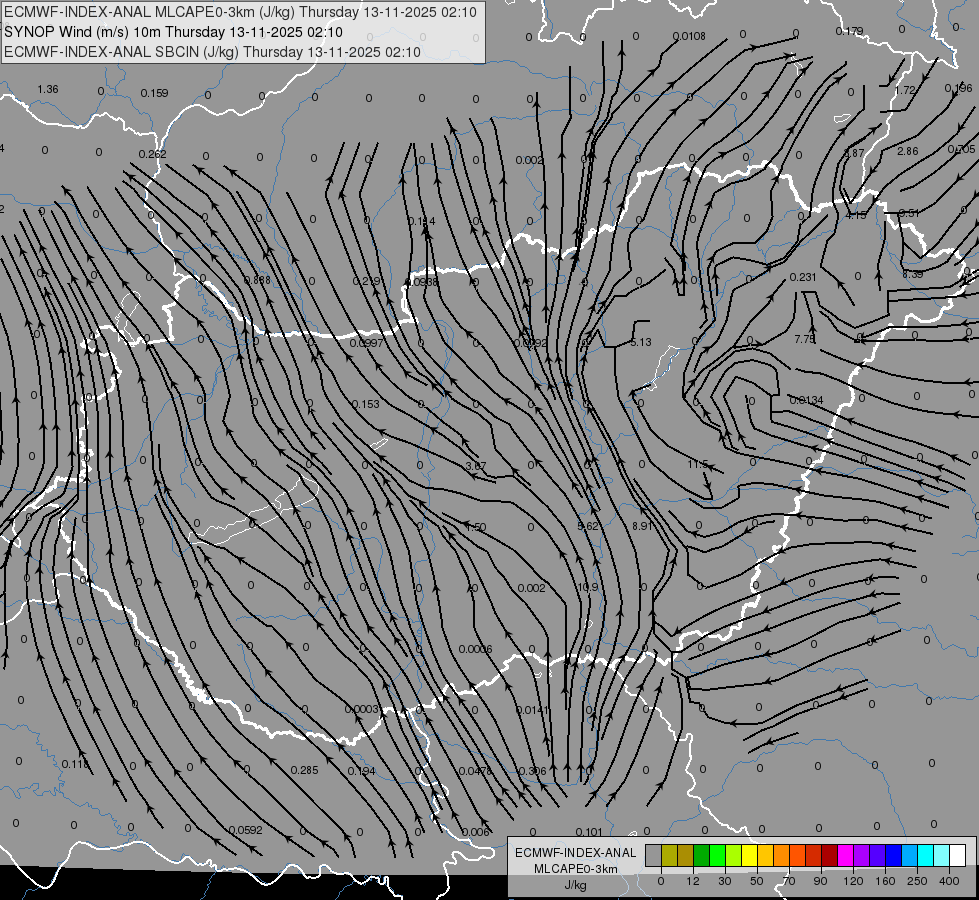Screen dimensions: 979x900
Task: Click the legend tick label 70
Action: (x=789, y=881)
